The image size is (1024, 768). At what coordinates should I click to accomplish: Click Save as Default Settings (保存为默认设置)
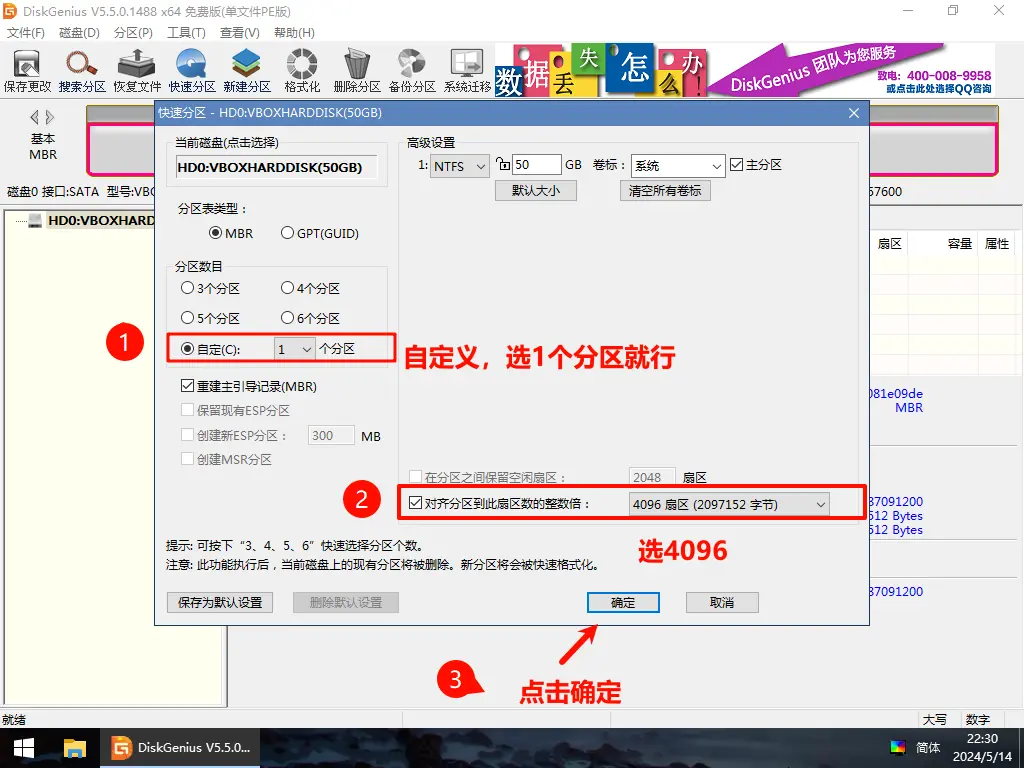pyautogui.click(x=220, y=602)
